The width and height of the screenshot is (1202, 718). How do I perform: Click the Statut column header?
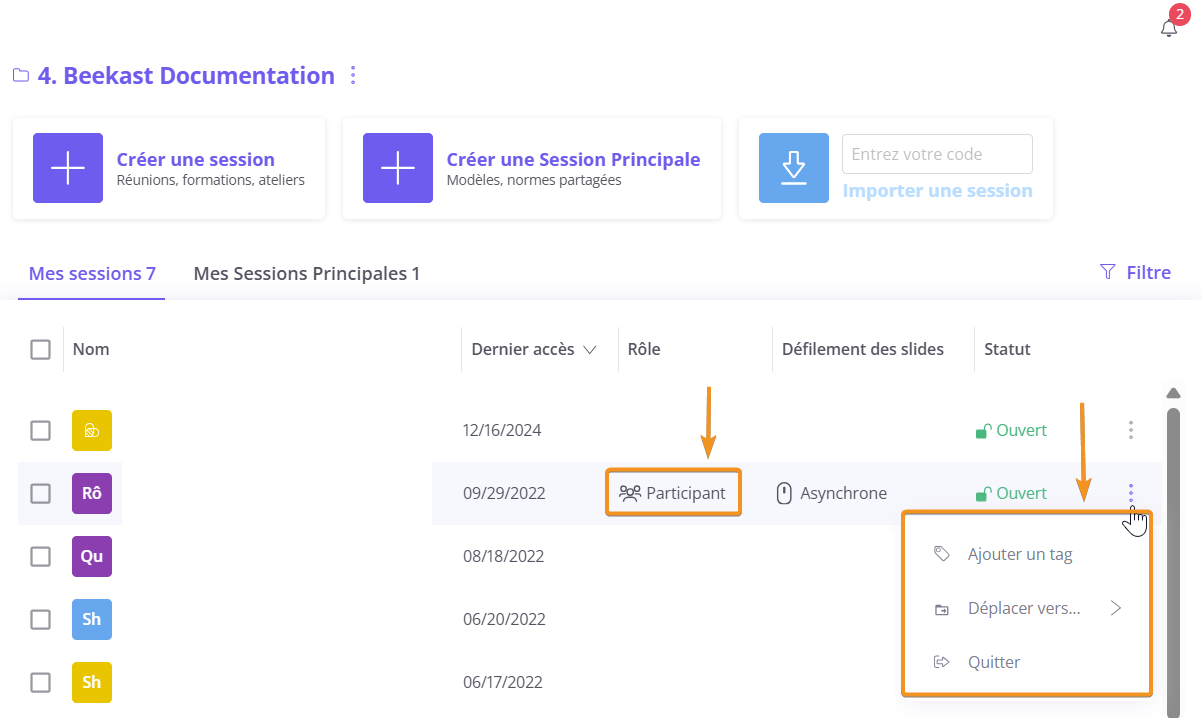tap(1007, 349)
